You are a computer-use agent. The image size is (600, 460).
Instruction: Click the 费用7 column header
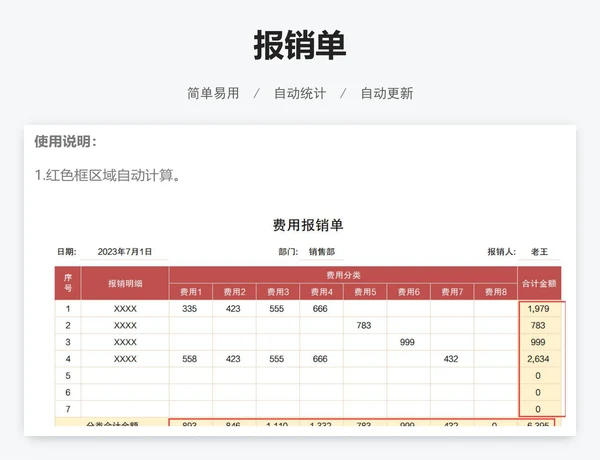coord(452,292)
